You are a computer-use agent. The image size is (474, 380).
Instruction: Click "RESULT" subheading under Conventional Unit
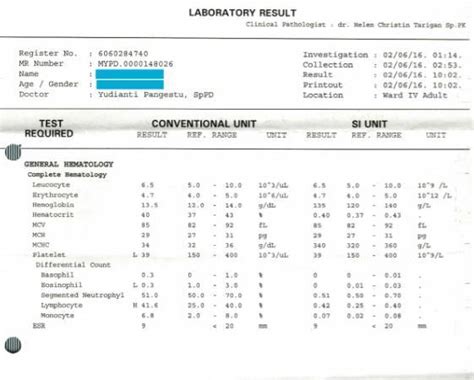pos(152,135)
